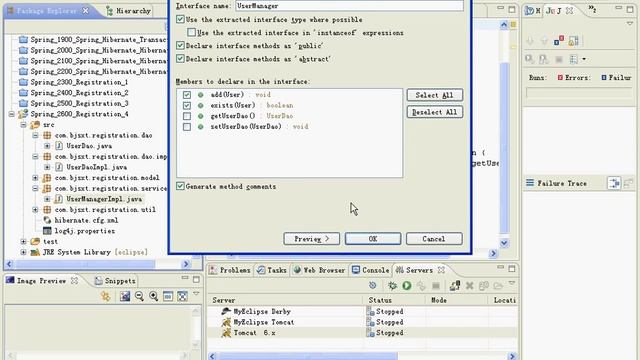Select Spring_2300_Registration_1 project
Screen dimensions: 640x360
[79, 82]
